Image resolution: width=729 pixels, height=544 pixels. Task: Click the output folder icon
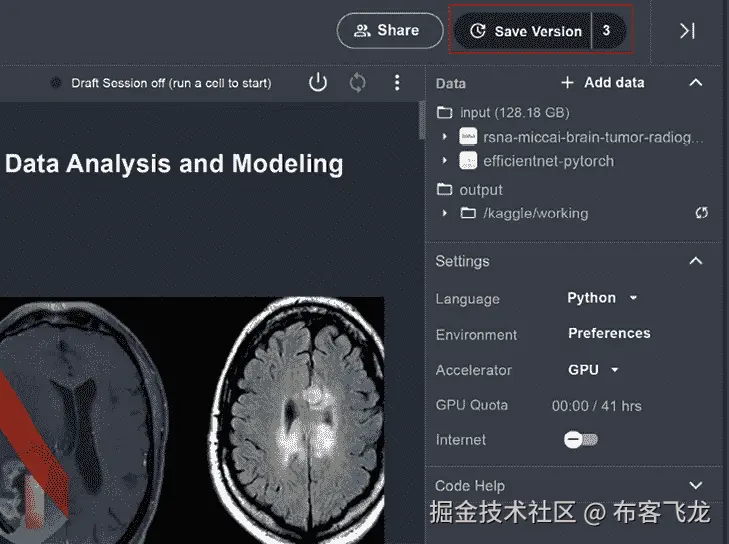[x=444, y=189]
